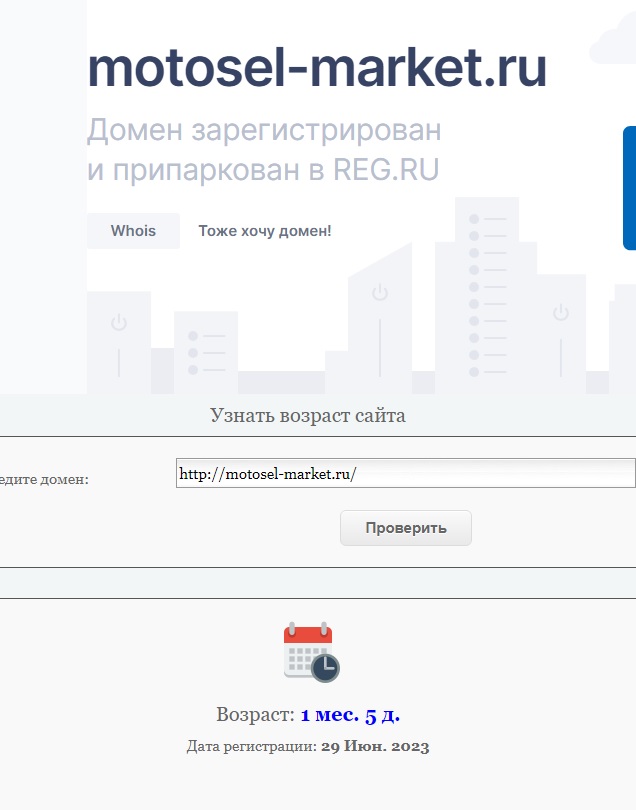Click the Whois button
The image size is (636, 810).
tap(133, 231)
